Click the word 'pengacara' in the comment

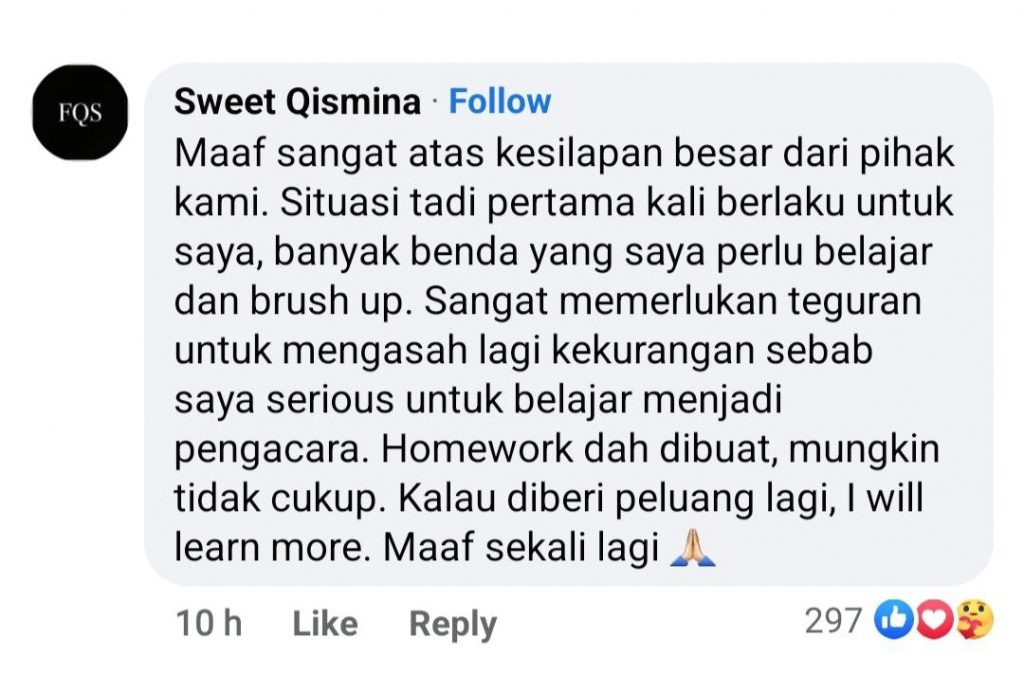coord(267,451)
